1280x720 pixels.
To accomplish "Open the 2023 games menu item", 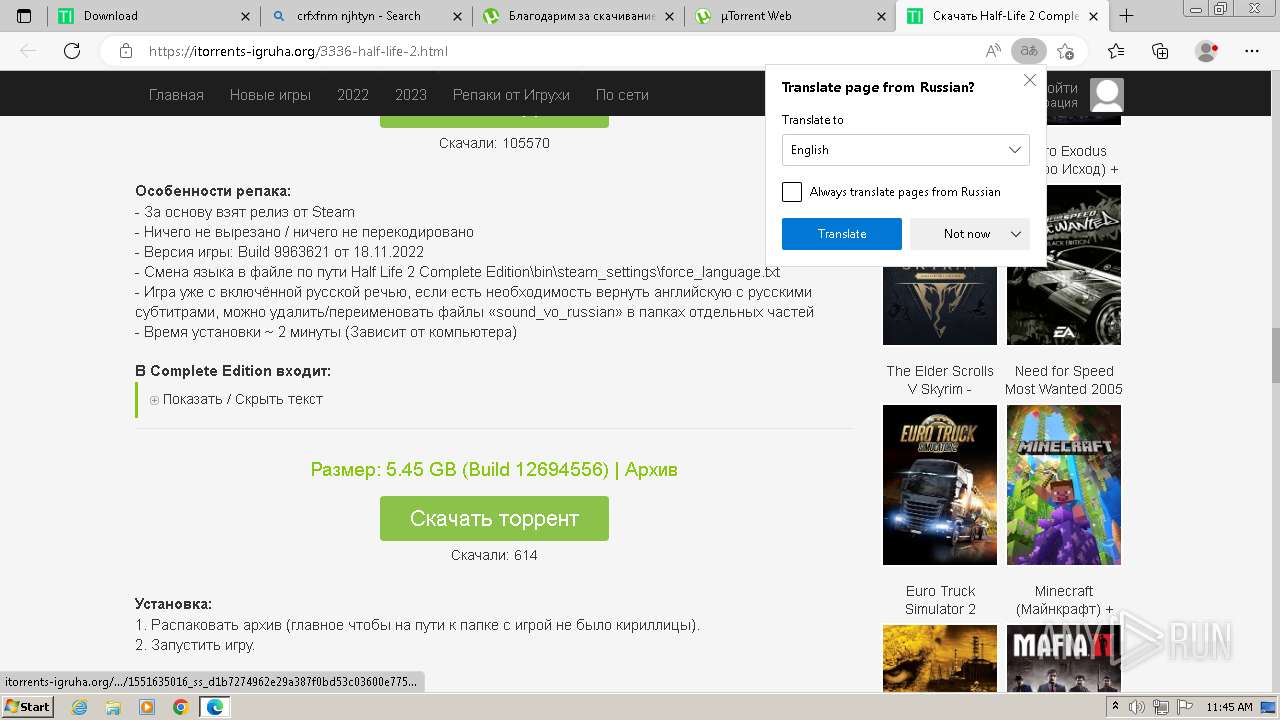I will tap(411, 95).
